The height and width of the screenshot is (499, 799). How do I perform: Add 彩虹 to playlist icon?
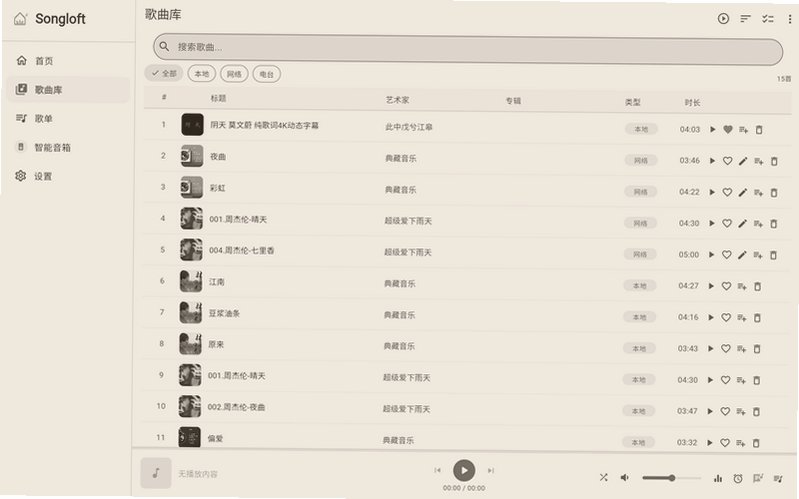click(x=758, y=193)
